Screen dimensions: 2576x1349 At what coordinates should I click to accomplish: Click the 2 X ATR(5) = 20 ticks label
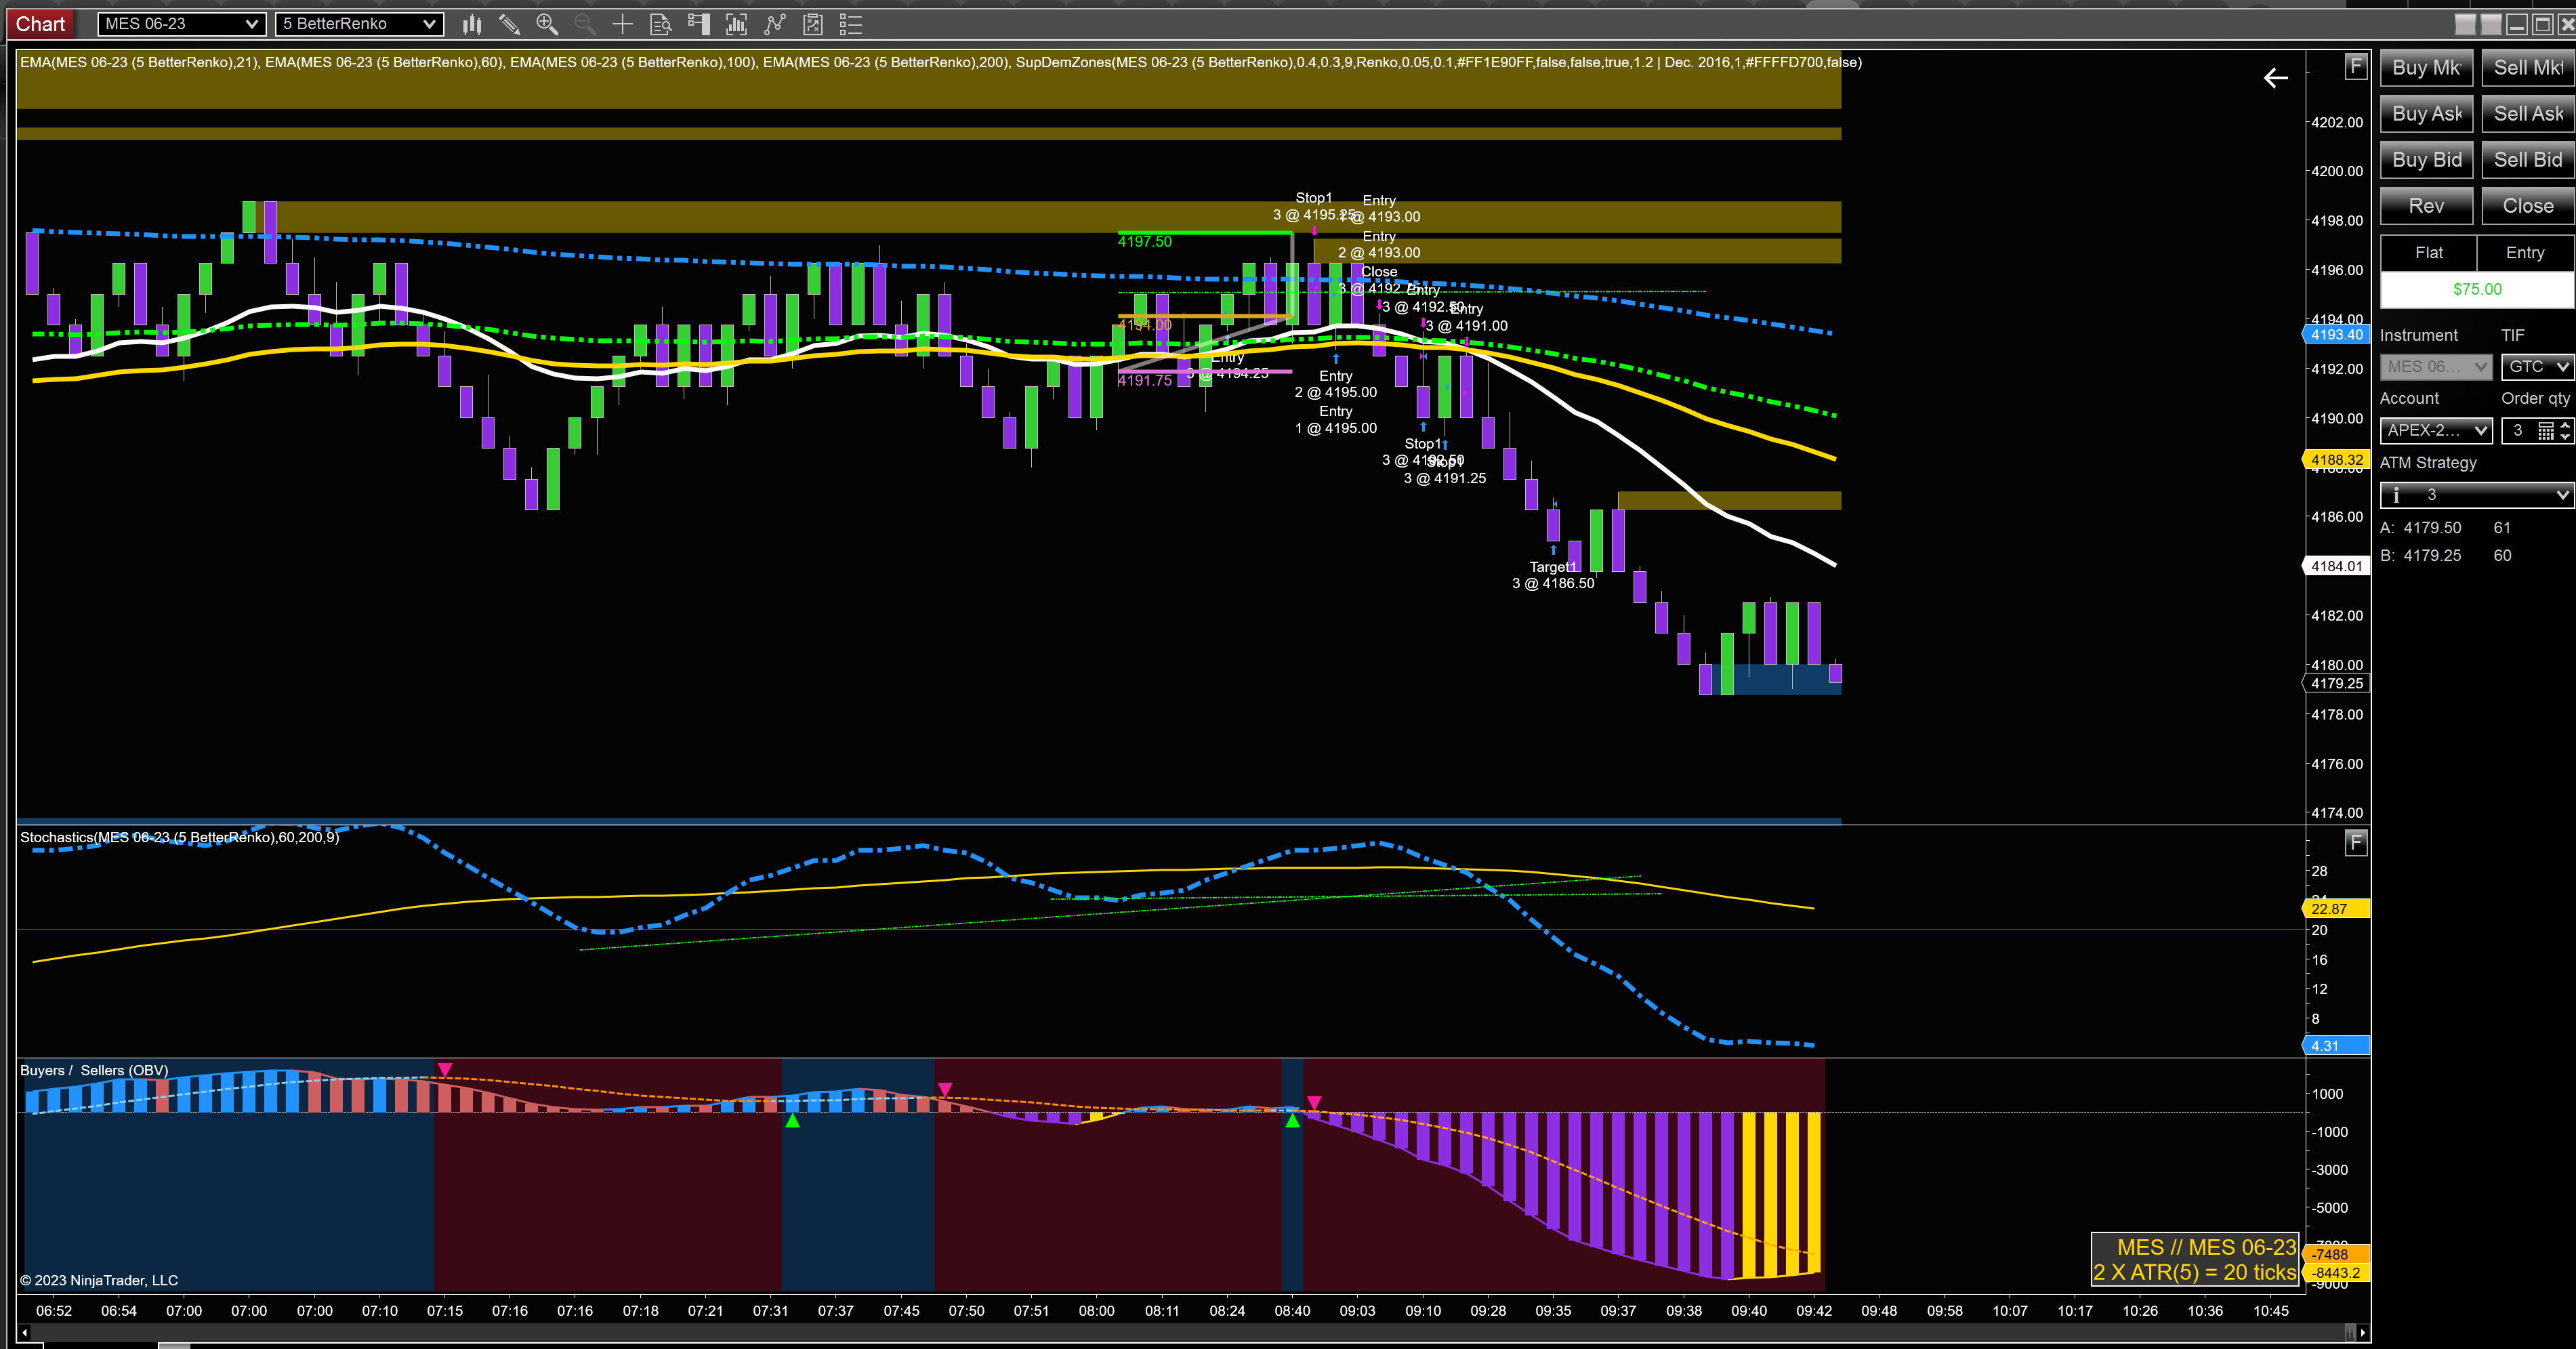2194,1273
